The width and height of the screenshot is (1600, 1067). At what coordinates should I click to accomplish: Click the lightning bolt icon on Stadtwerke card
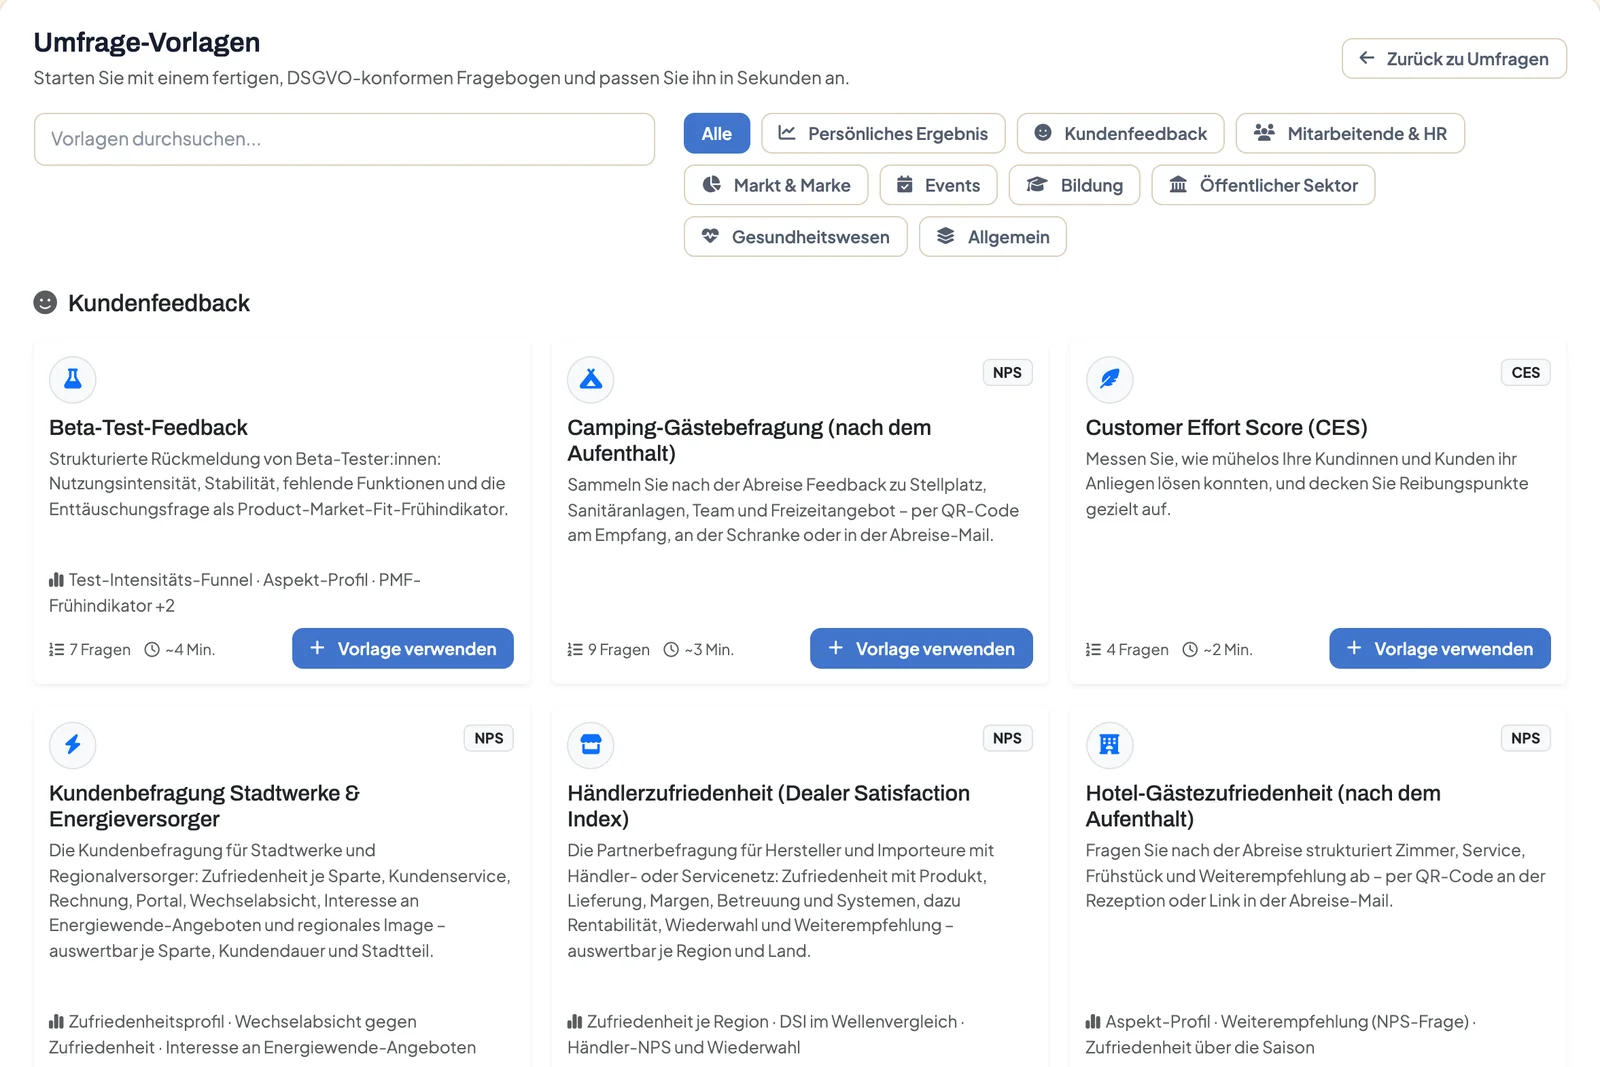coord(73,744)
